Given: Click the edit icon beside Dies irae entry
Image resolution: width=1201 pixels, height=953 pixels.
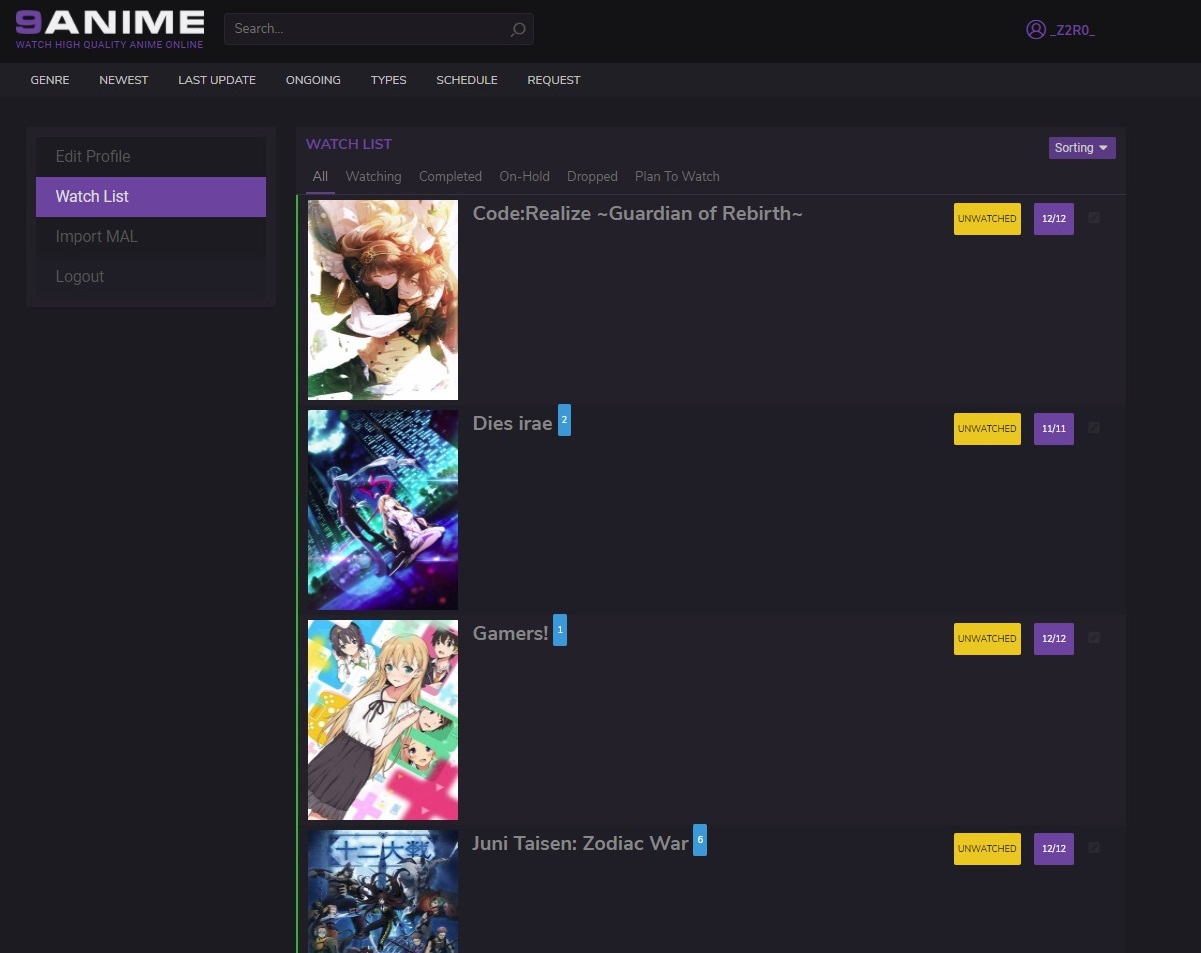Looking at the screenshot, I should click(x=1094, y=427).
